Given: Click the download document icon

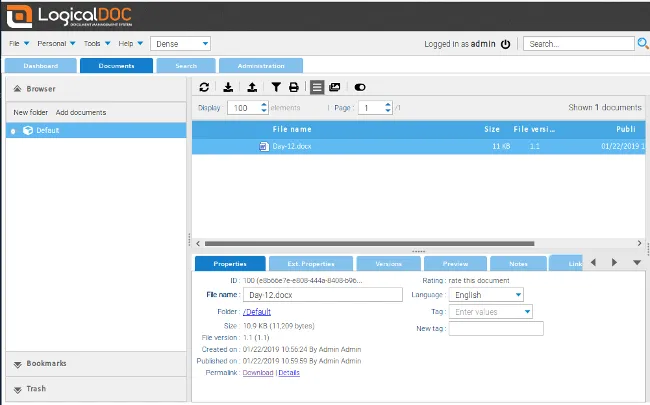Looking at the screenshot, I should click(x=228, y=88).
